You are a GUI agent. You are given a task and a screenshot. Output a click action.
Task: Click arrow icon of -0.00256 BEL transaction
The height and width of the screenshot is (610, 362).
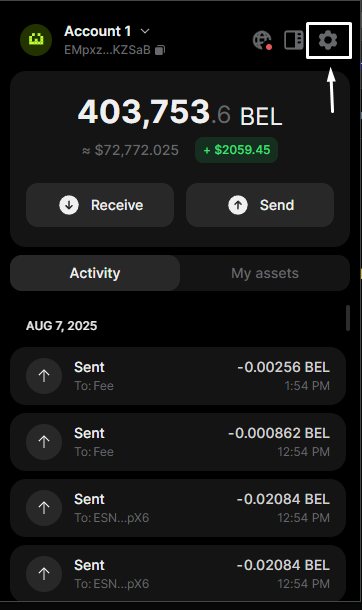44,376
